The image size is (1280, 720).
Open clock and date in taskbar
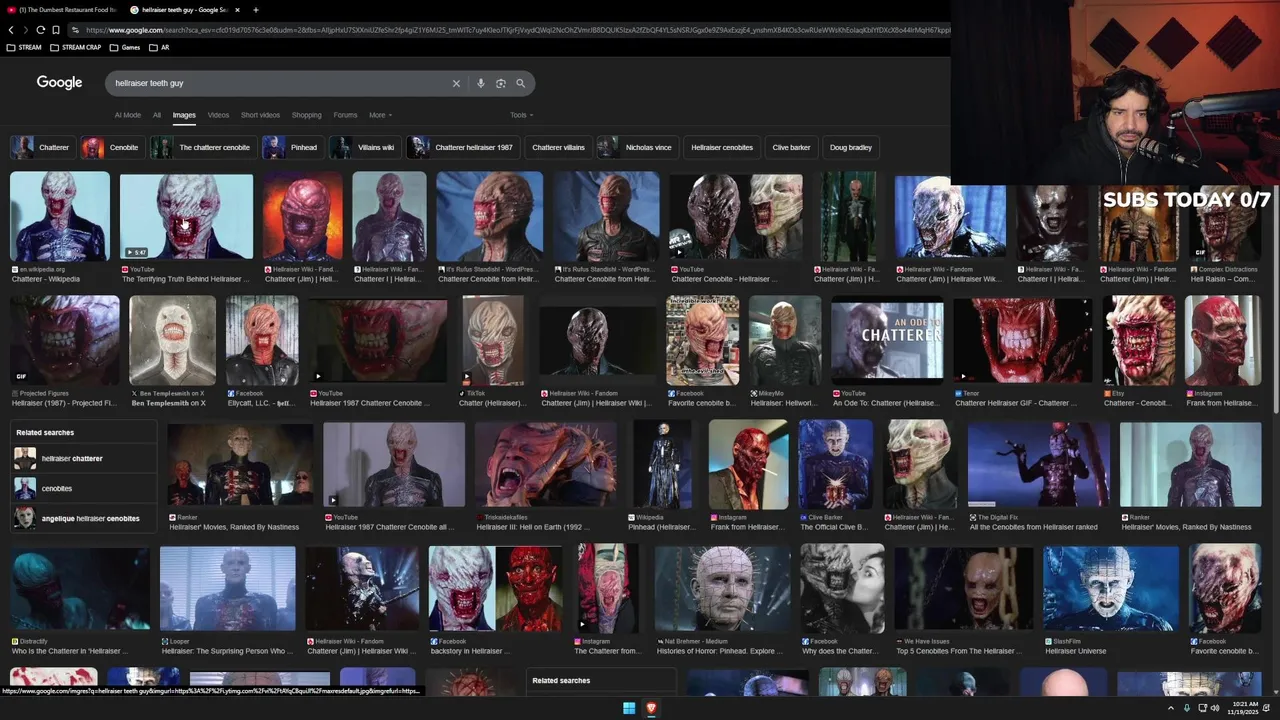(x=1244, y=708)
